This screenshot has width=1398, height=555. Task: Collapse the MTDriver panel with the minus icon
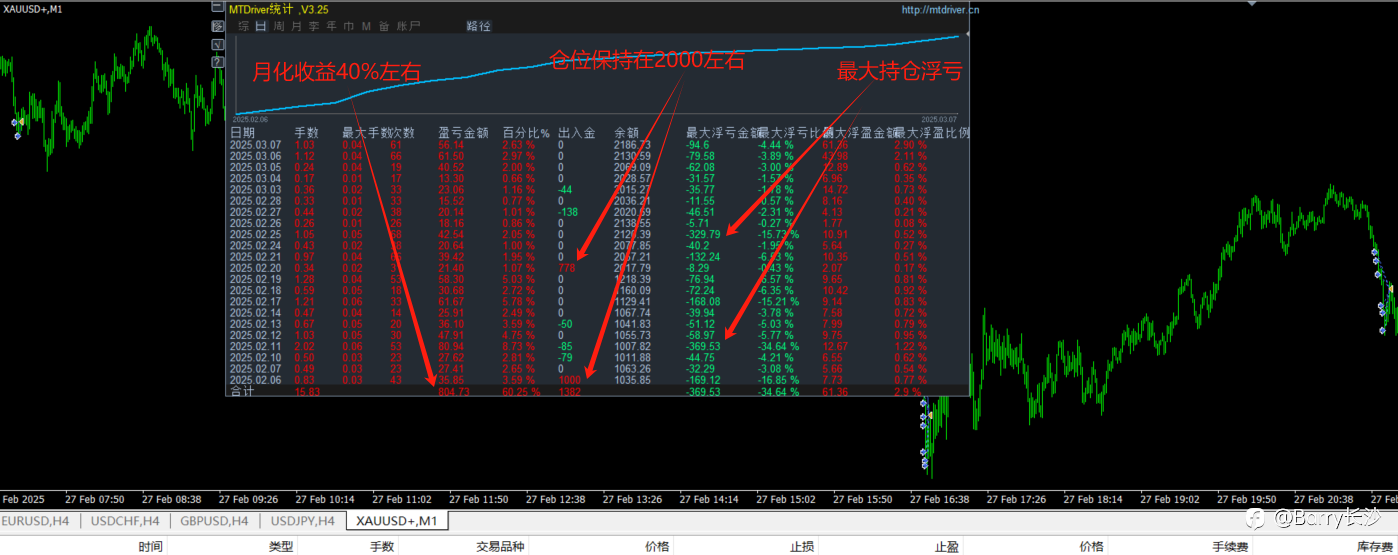click(218, 6)
